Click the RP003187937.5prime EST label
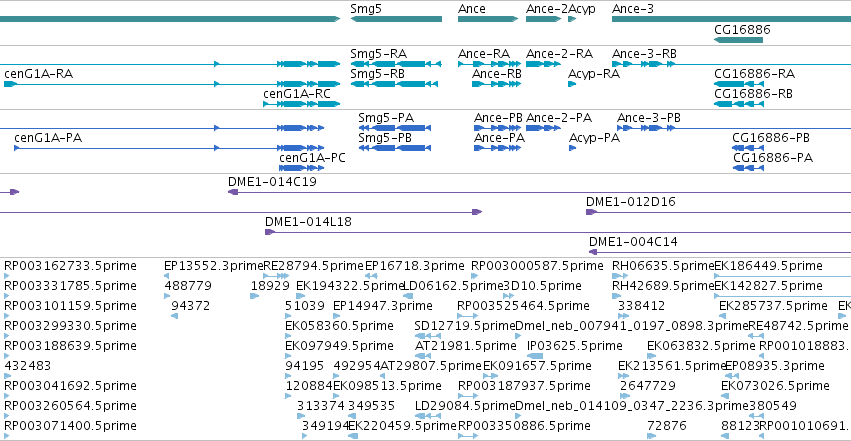 tap(524, 386)
